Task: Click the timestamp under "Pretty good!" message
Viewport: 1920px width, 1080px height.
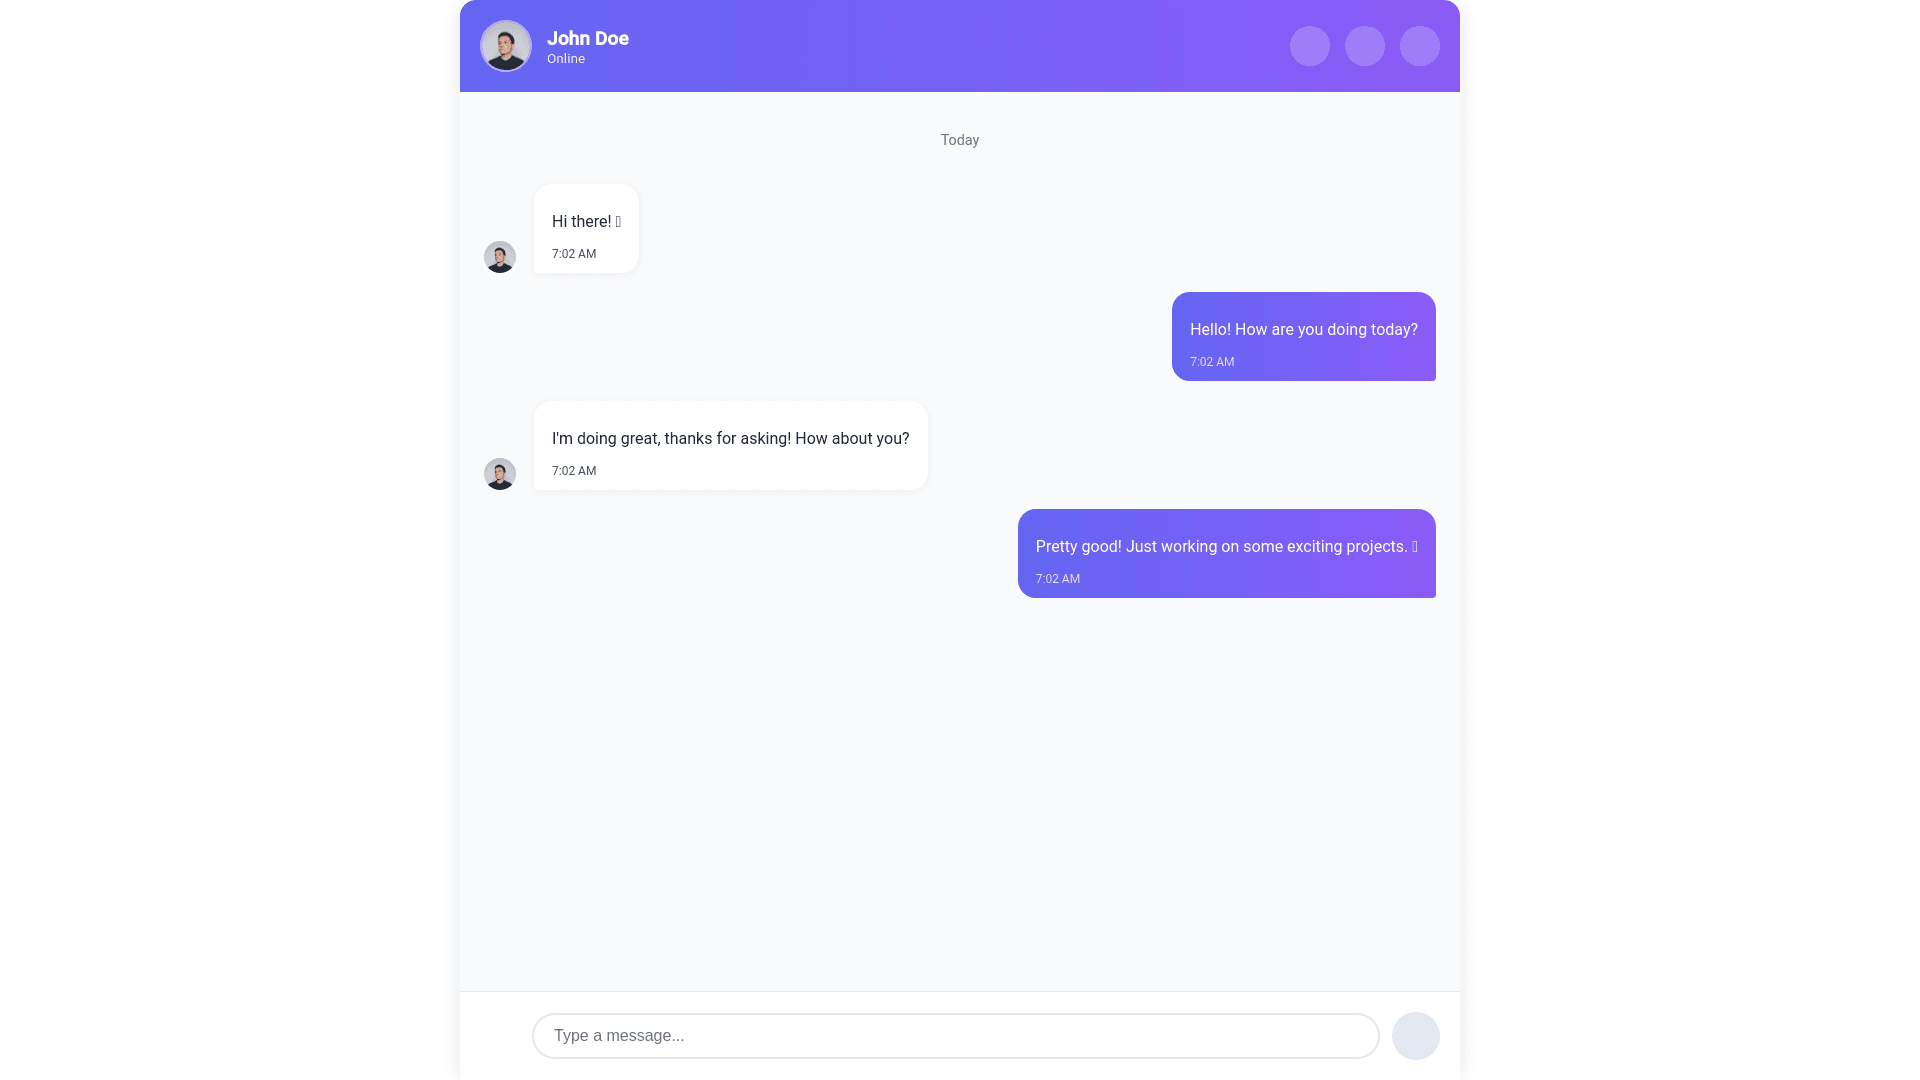Action: click(1057, 579)
